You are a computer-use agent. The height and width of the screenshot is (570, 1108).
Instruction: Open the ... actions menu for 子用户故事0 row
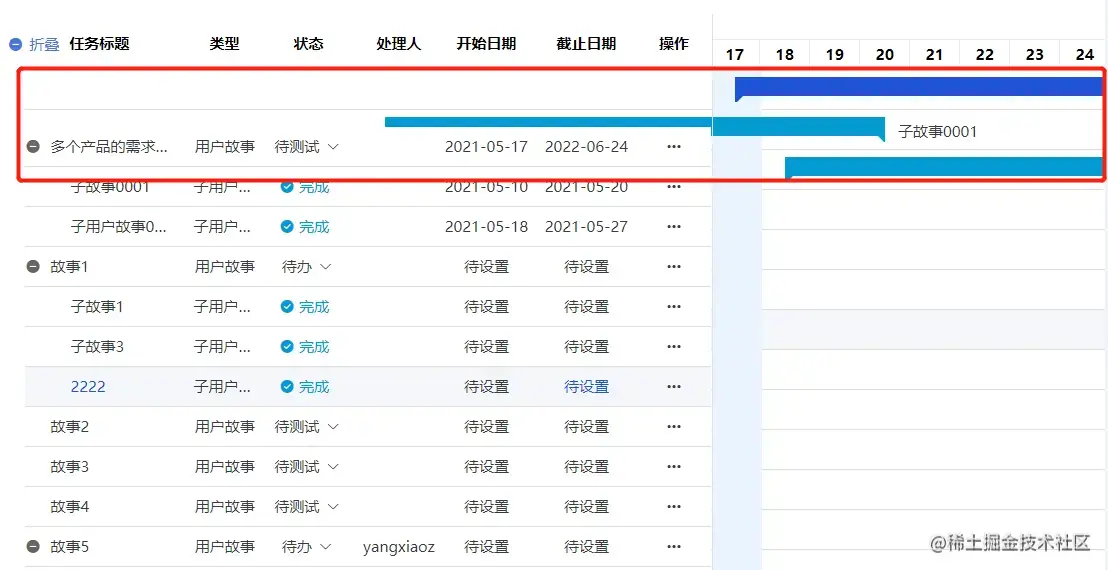point(673,227)
